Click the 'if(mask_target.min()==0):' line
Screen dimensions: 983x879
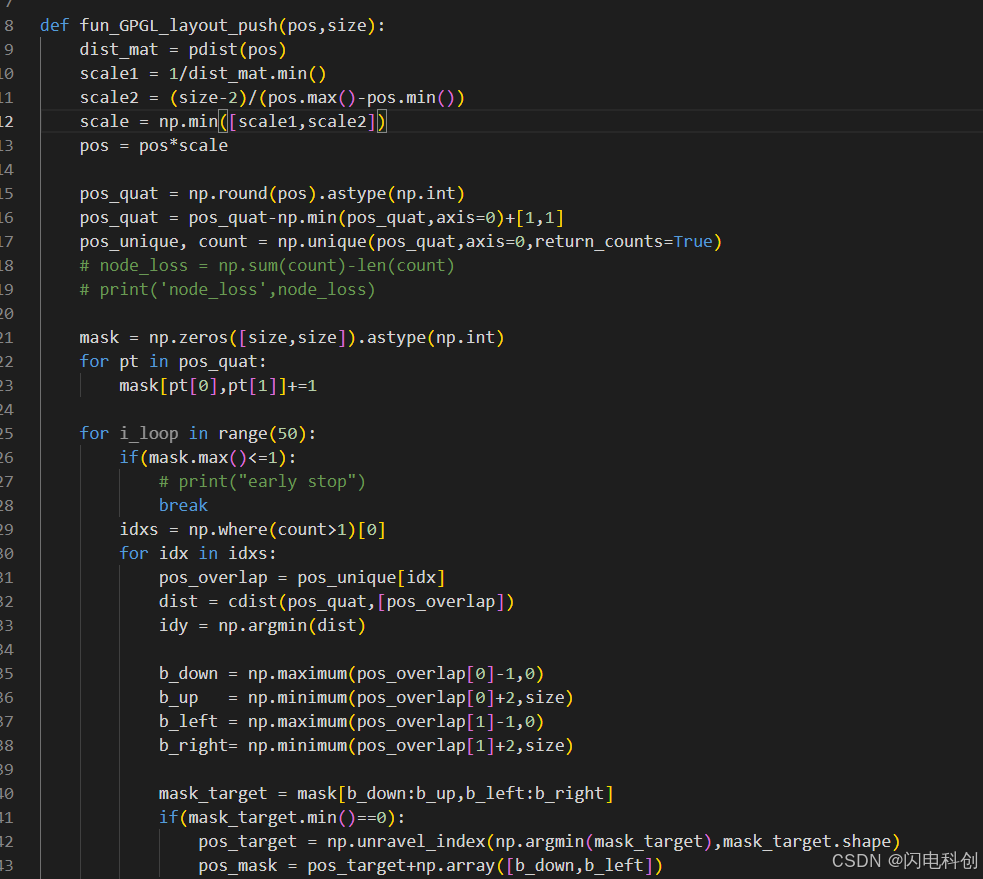pyautogui.click(x=281, y=818)
